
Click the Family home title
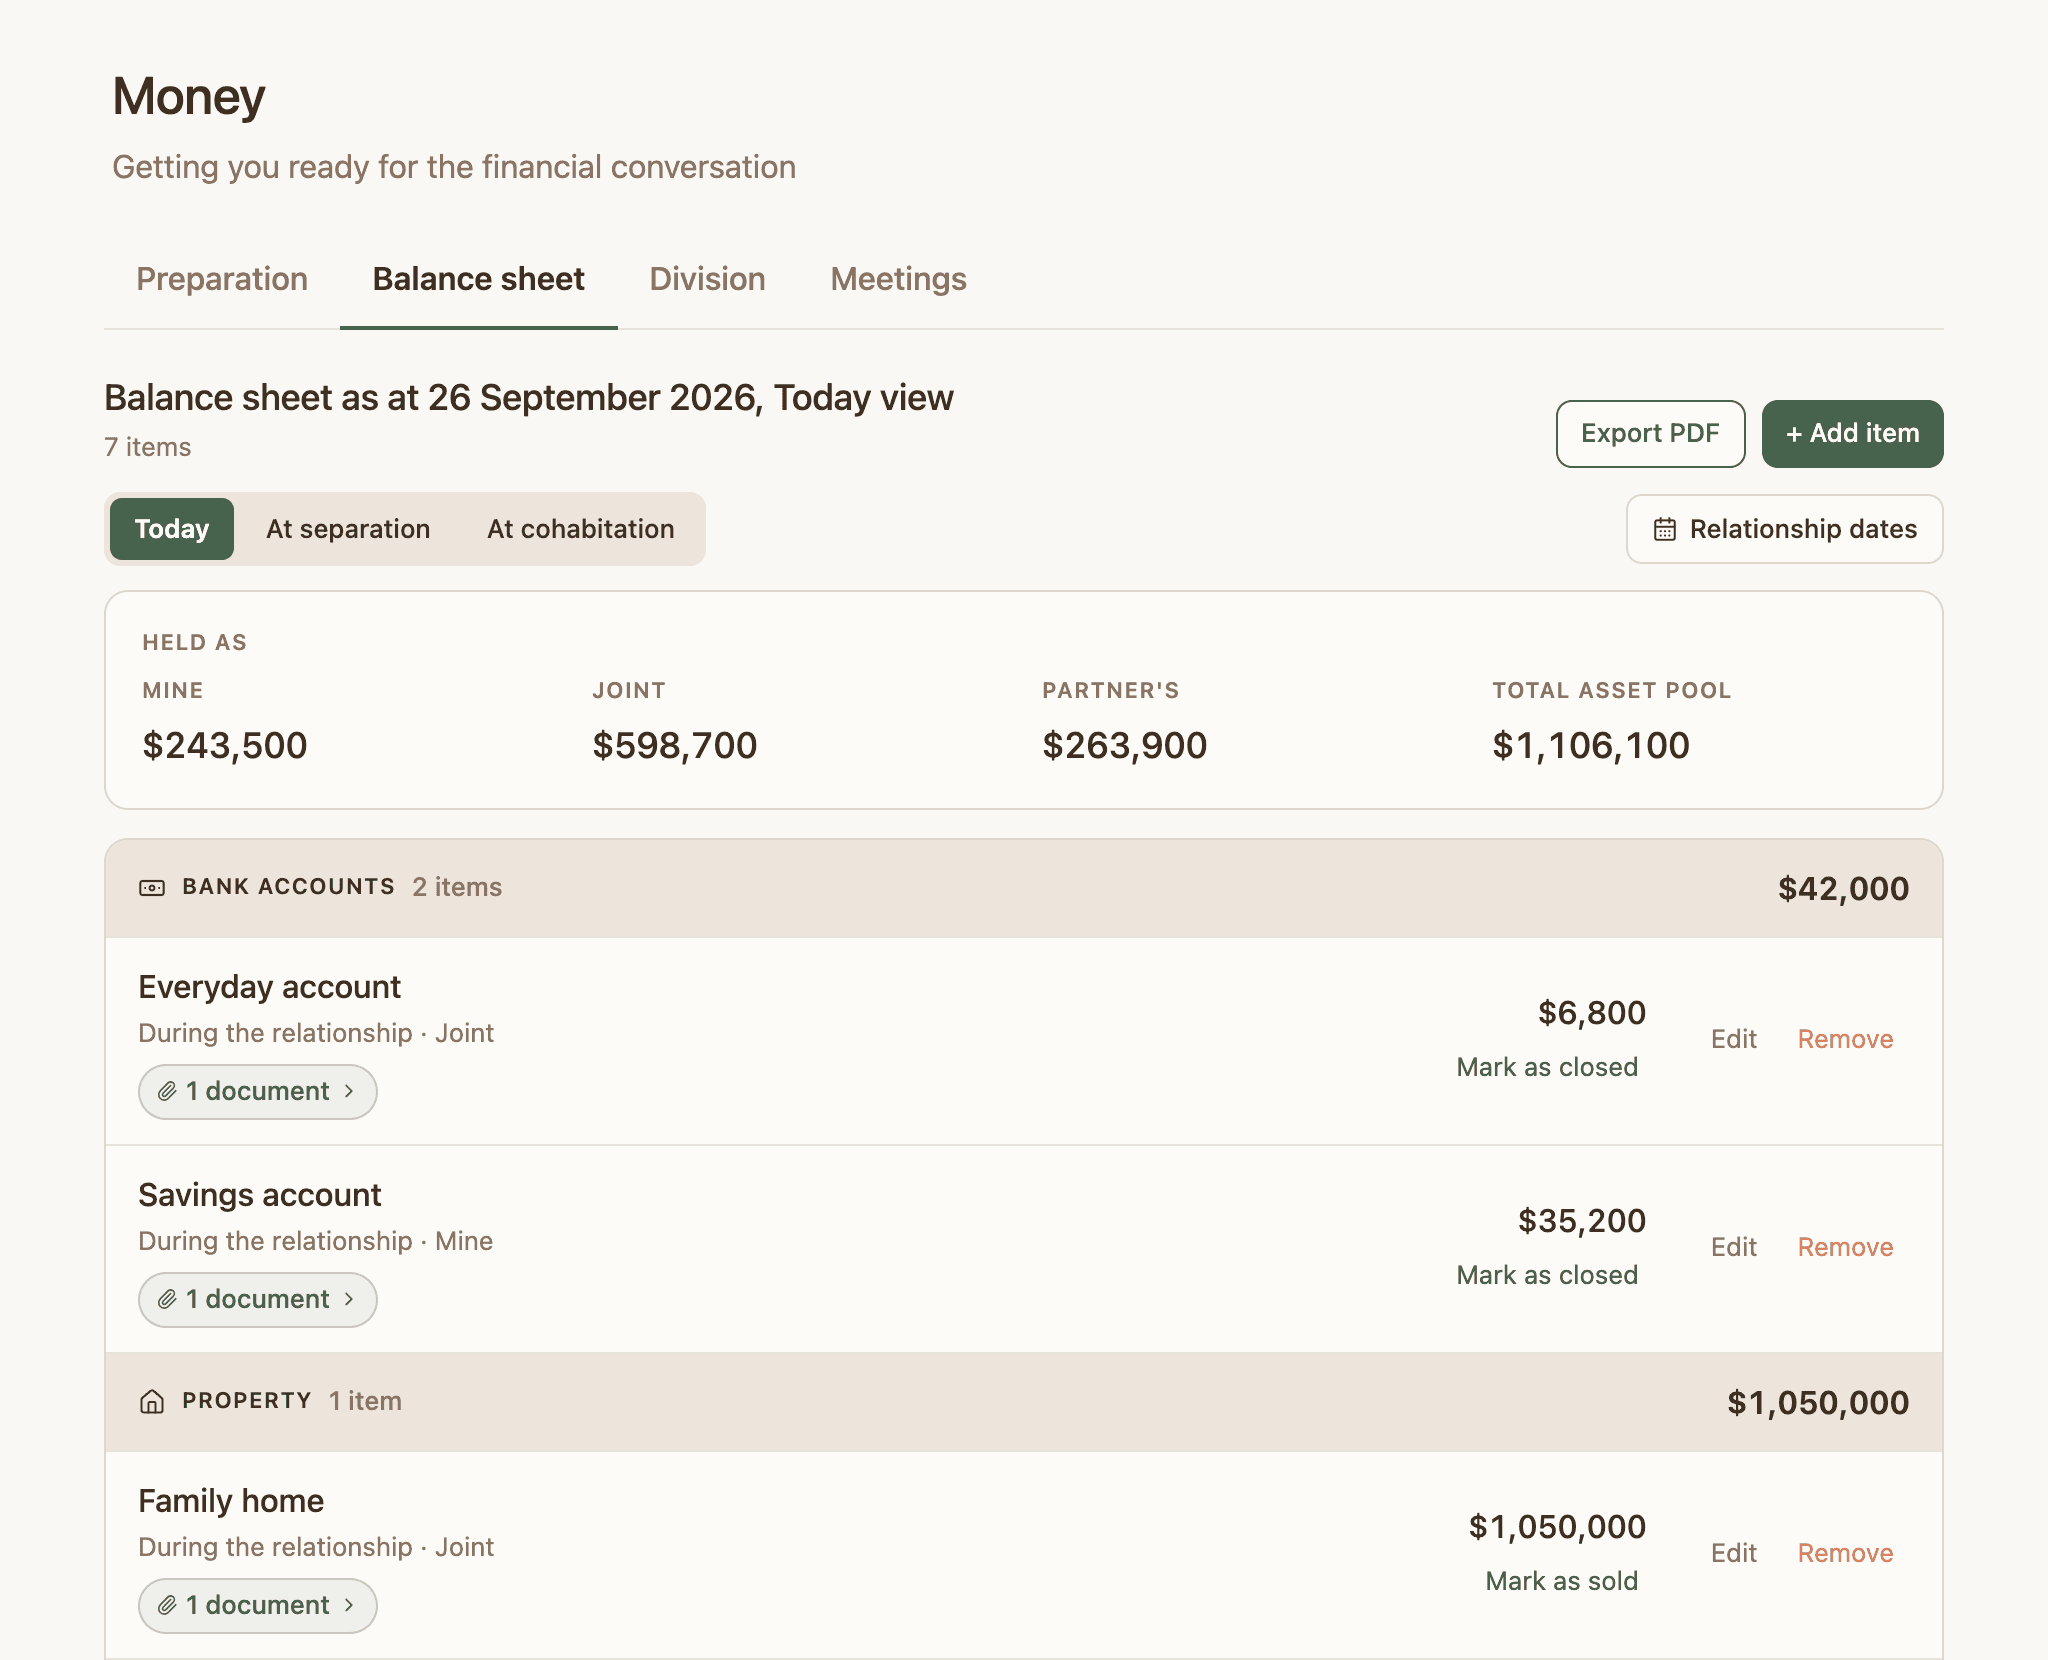coord(231,1501)
